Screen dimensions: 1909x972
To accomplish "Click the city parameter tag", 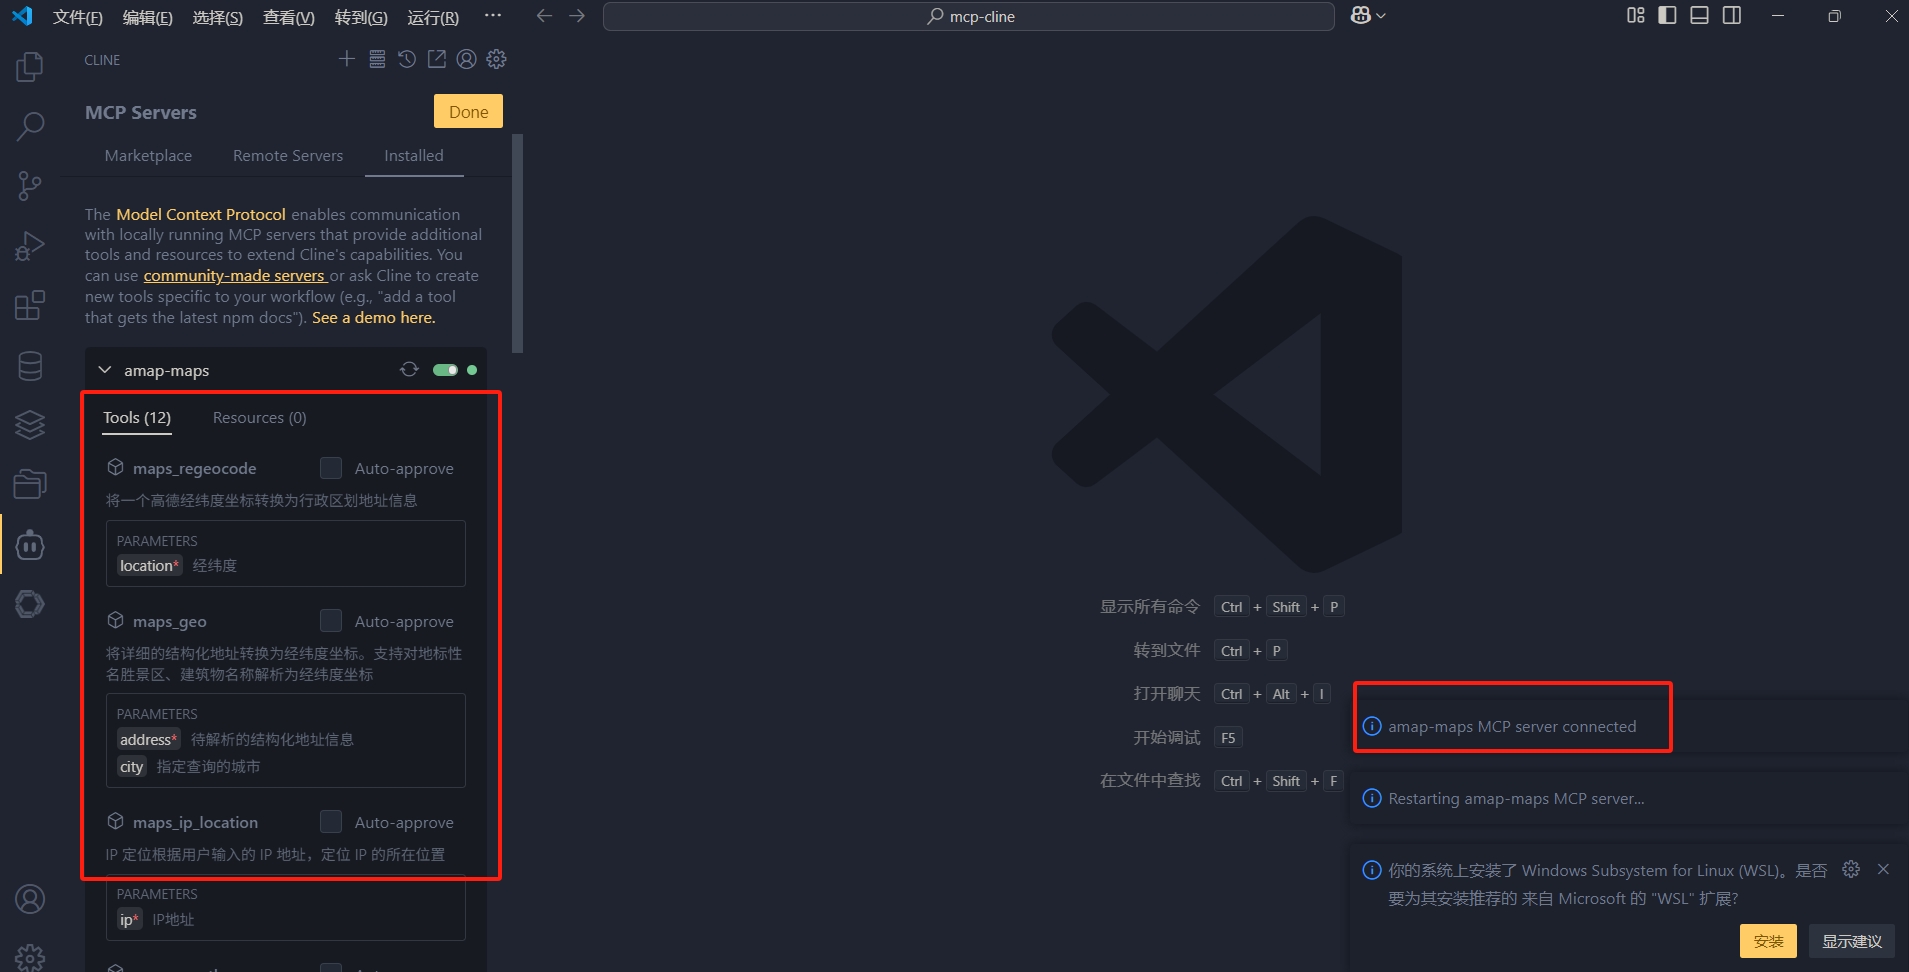I will point(132,767).
